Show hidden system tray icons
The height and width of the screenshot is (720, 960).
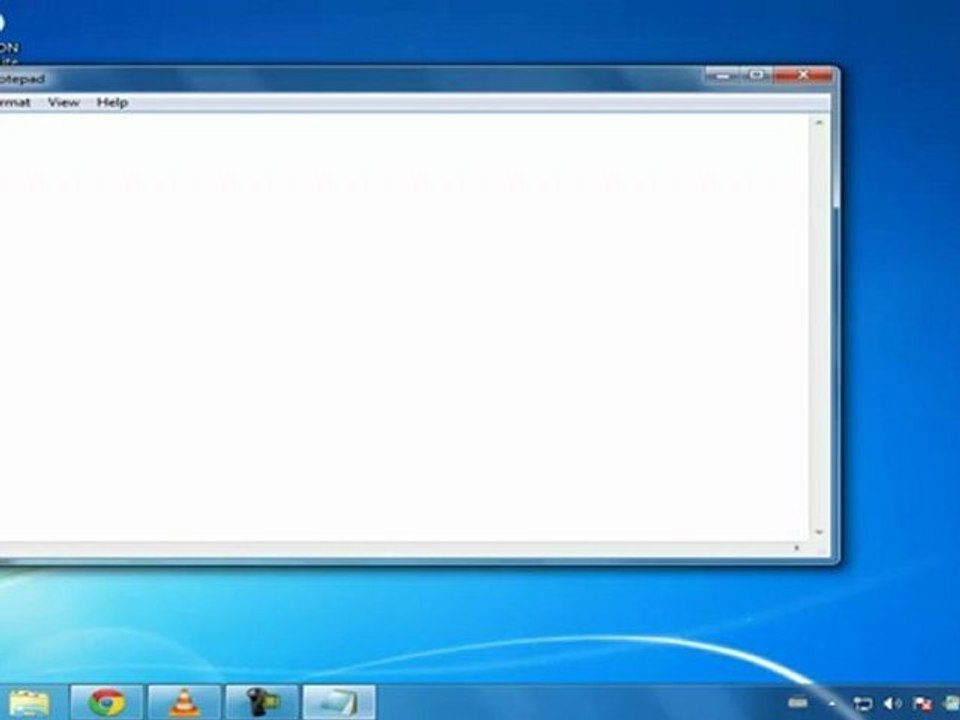coord(833,703)
